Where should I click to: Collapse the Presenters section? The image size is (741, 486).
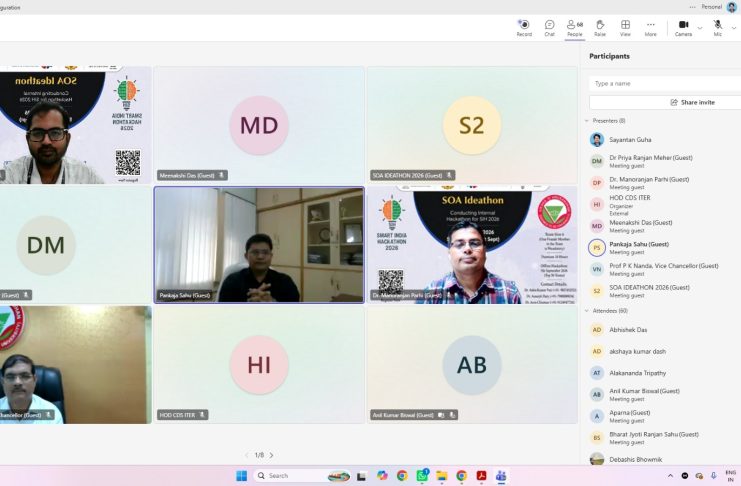coord(587,121)
